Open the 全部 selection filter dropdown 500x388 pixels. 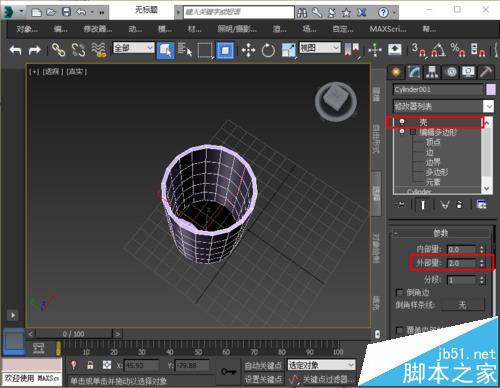(x=134, y=48)
